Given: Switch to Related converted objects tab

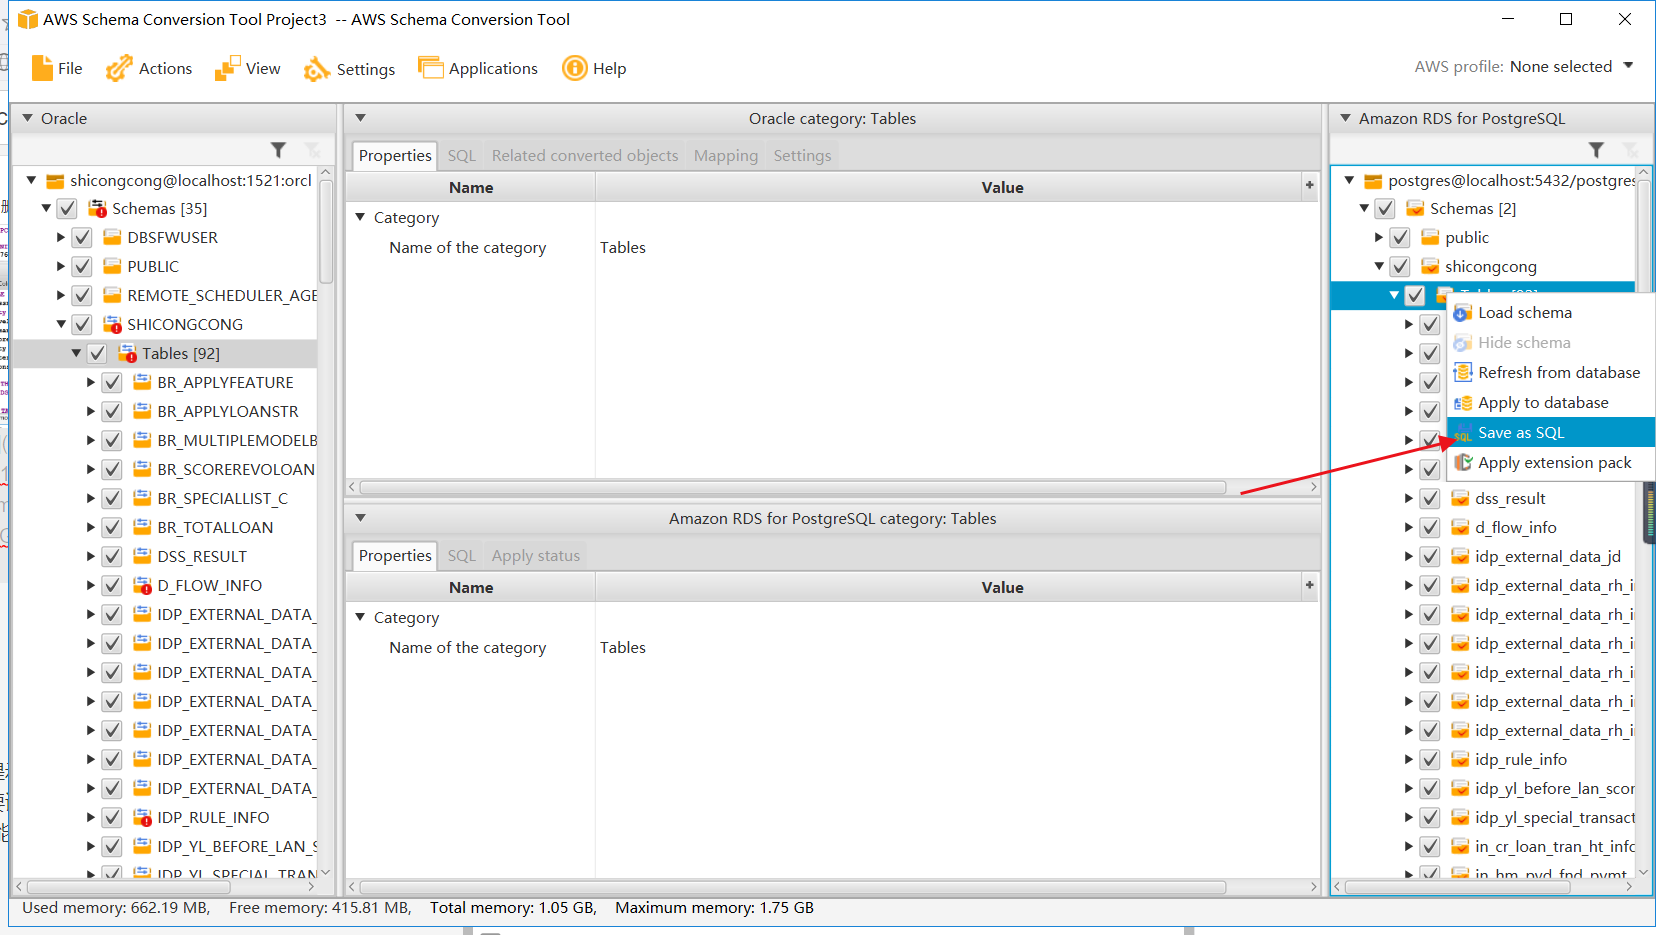Looking at the screenshot, I should 585,156.
